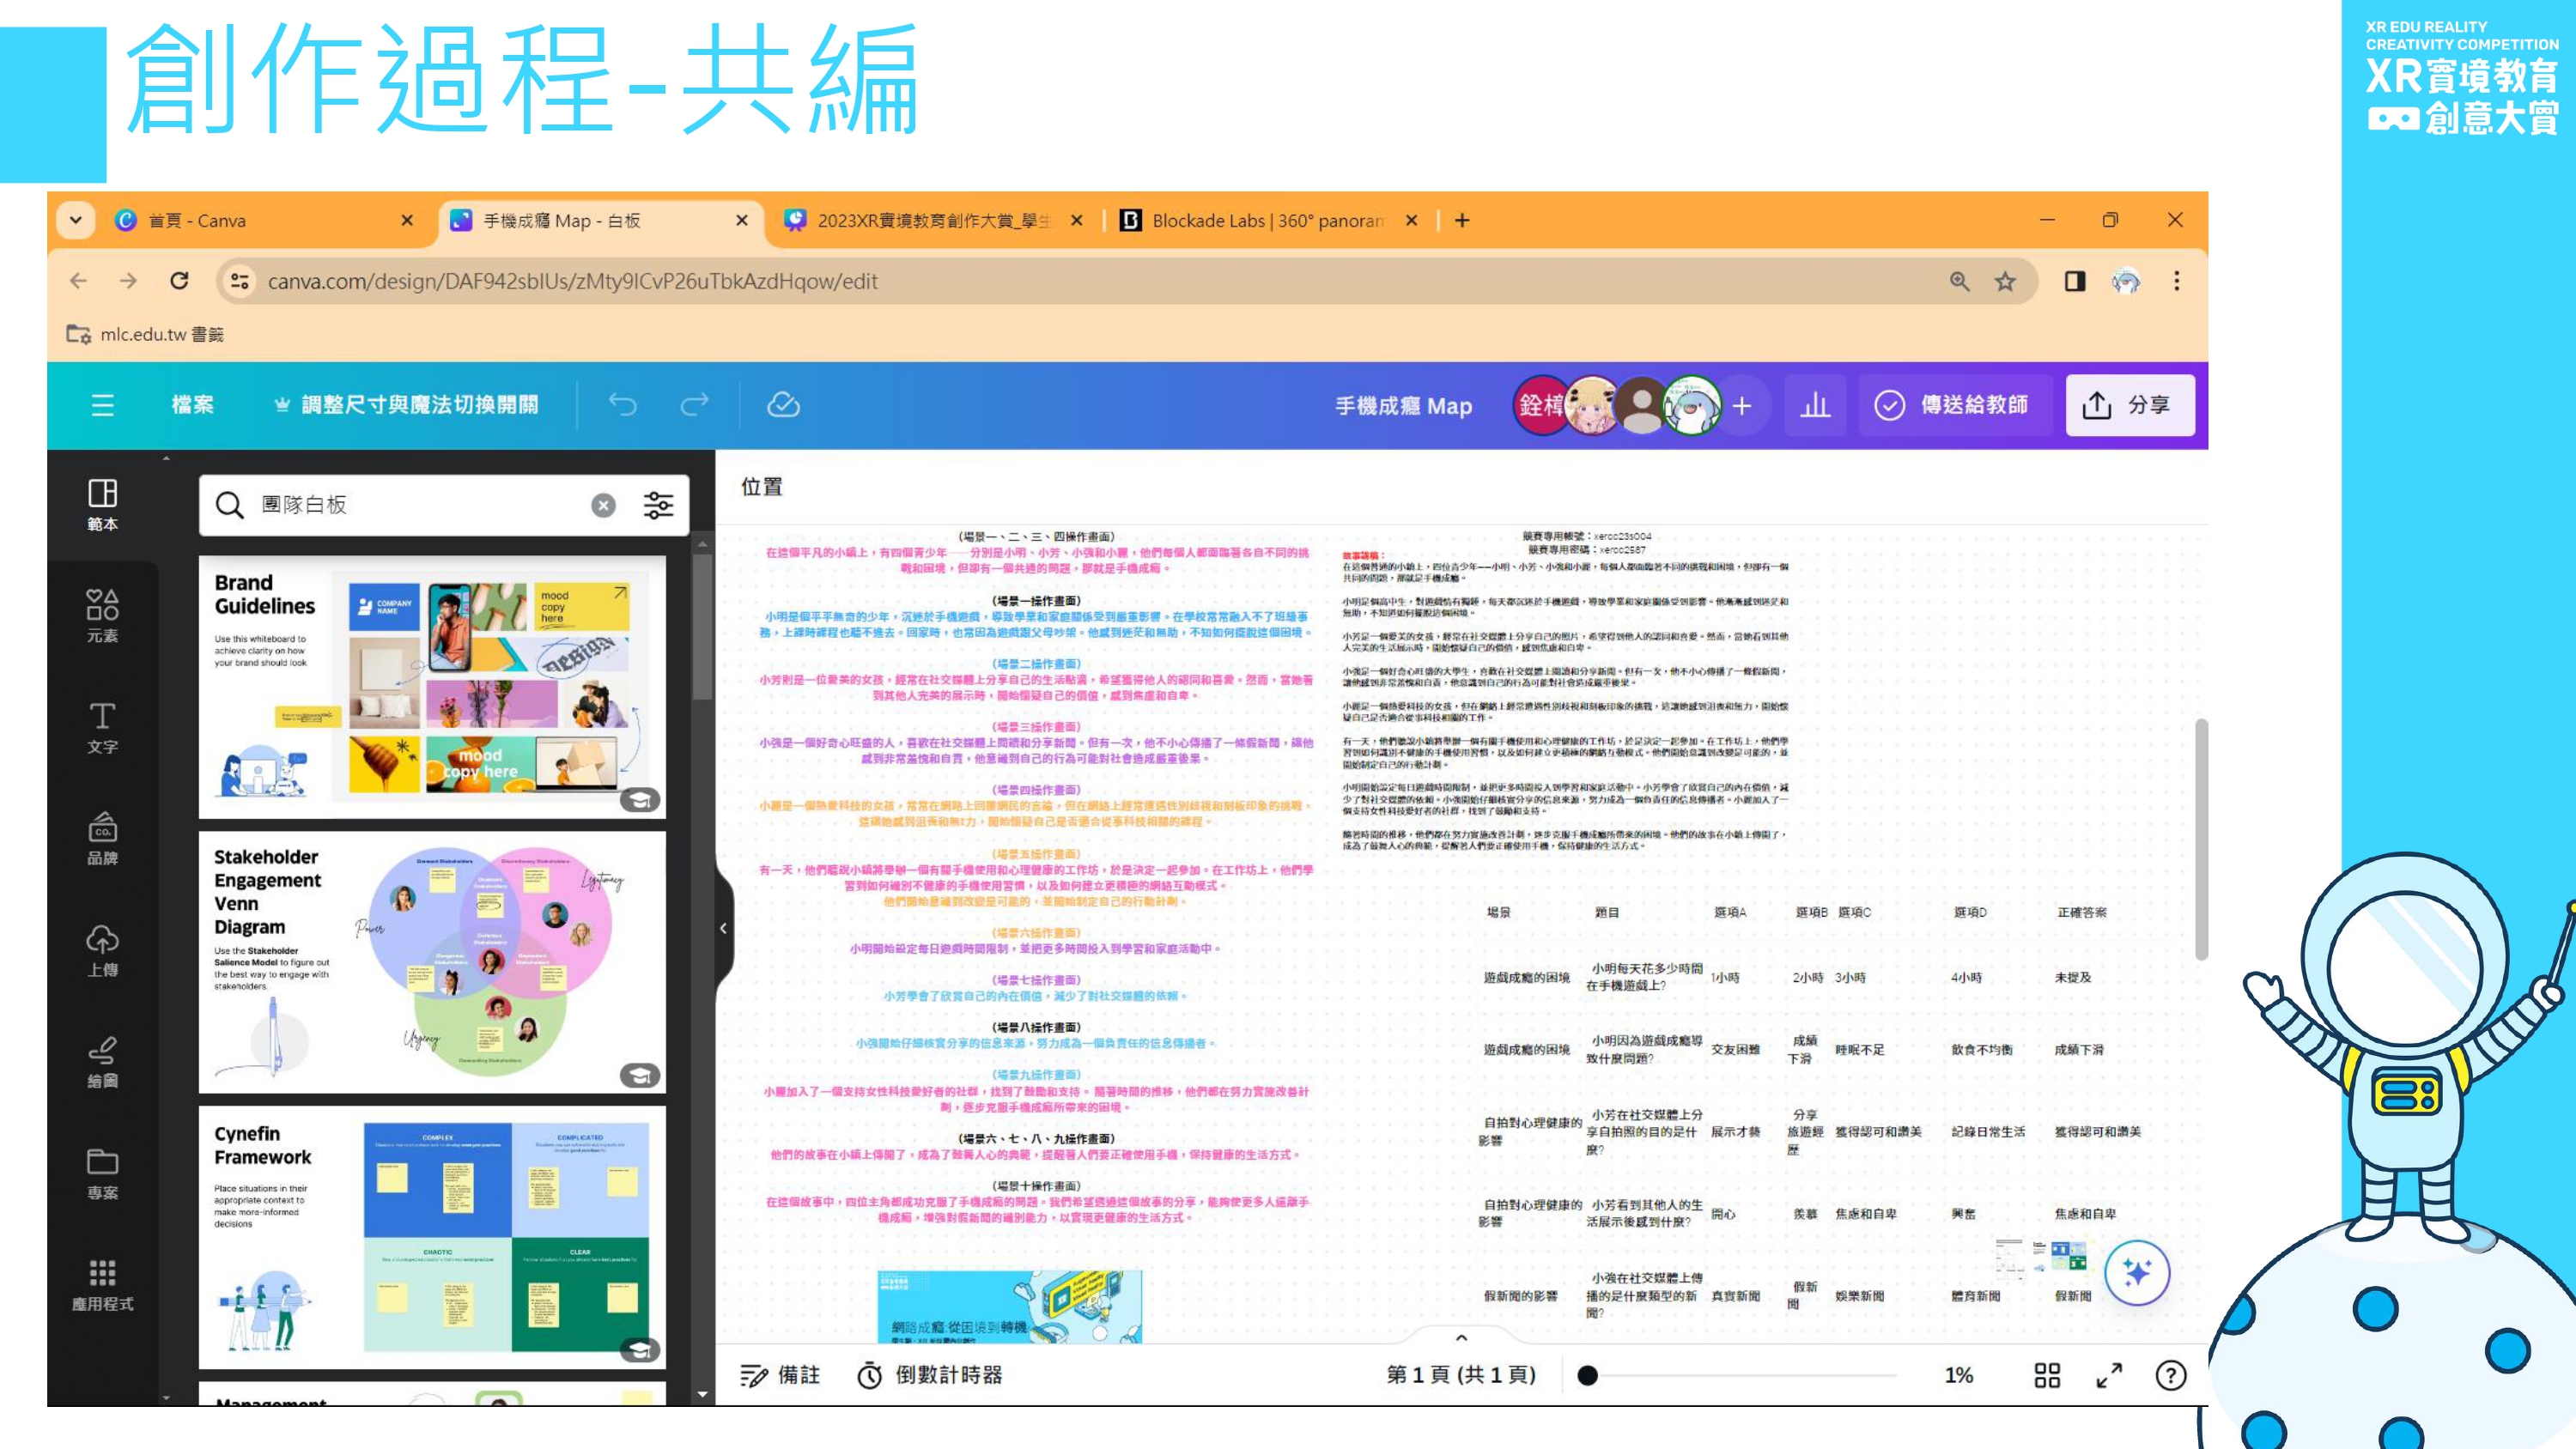Collapse the side template panel
Image resolution: width=2576 pixels, height=1449 pixels.
click(x=723, y=928)
